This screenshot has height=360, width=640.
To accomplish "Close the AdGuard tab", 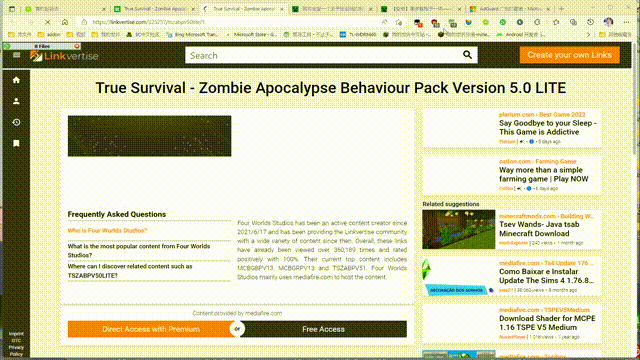I will 548,9.
